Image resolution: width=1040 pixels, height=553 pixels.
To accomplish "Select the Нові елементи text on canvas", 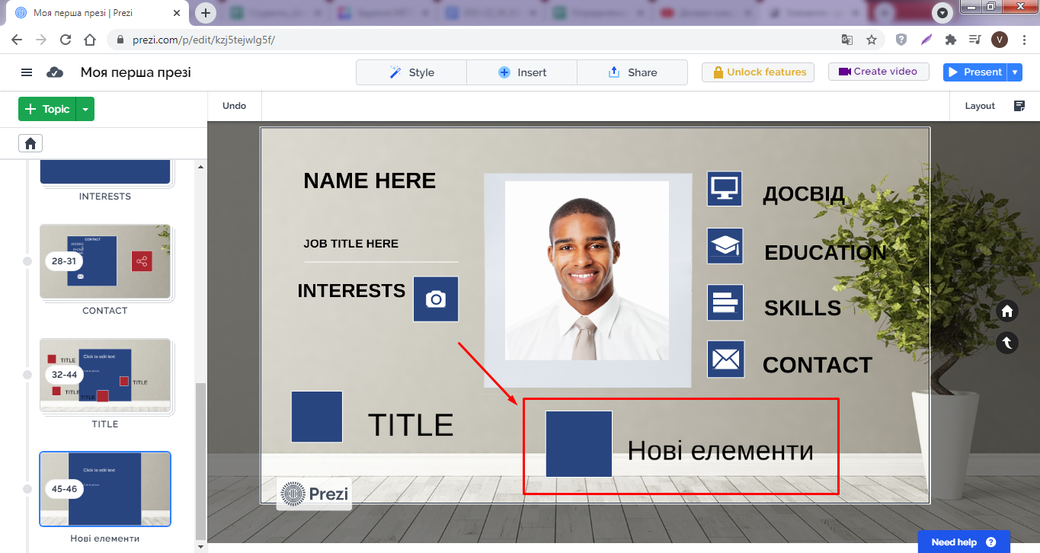I will point(720,451).
